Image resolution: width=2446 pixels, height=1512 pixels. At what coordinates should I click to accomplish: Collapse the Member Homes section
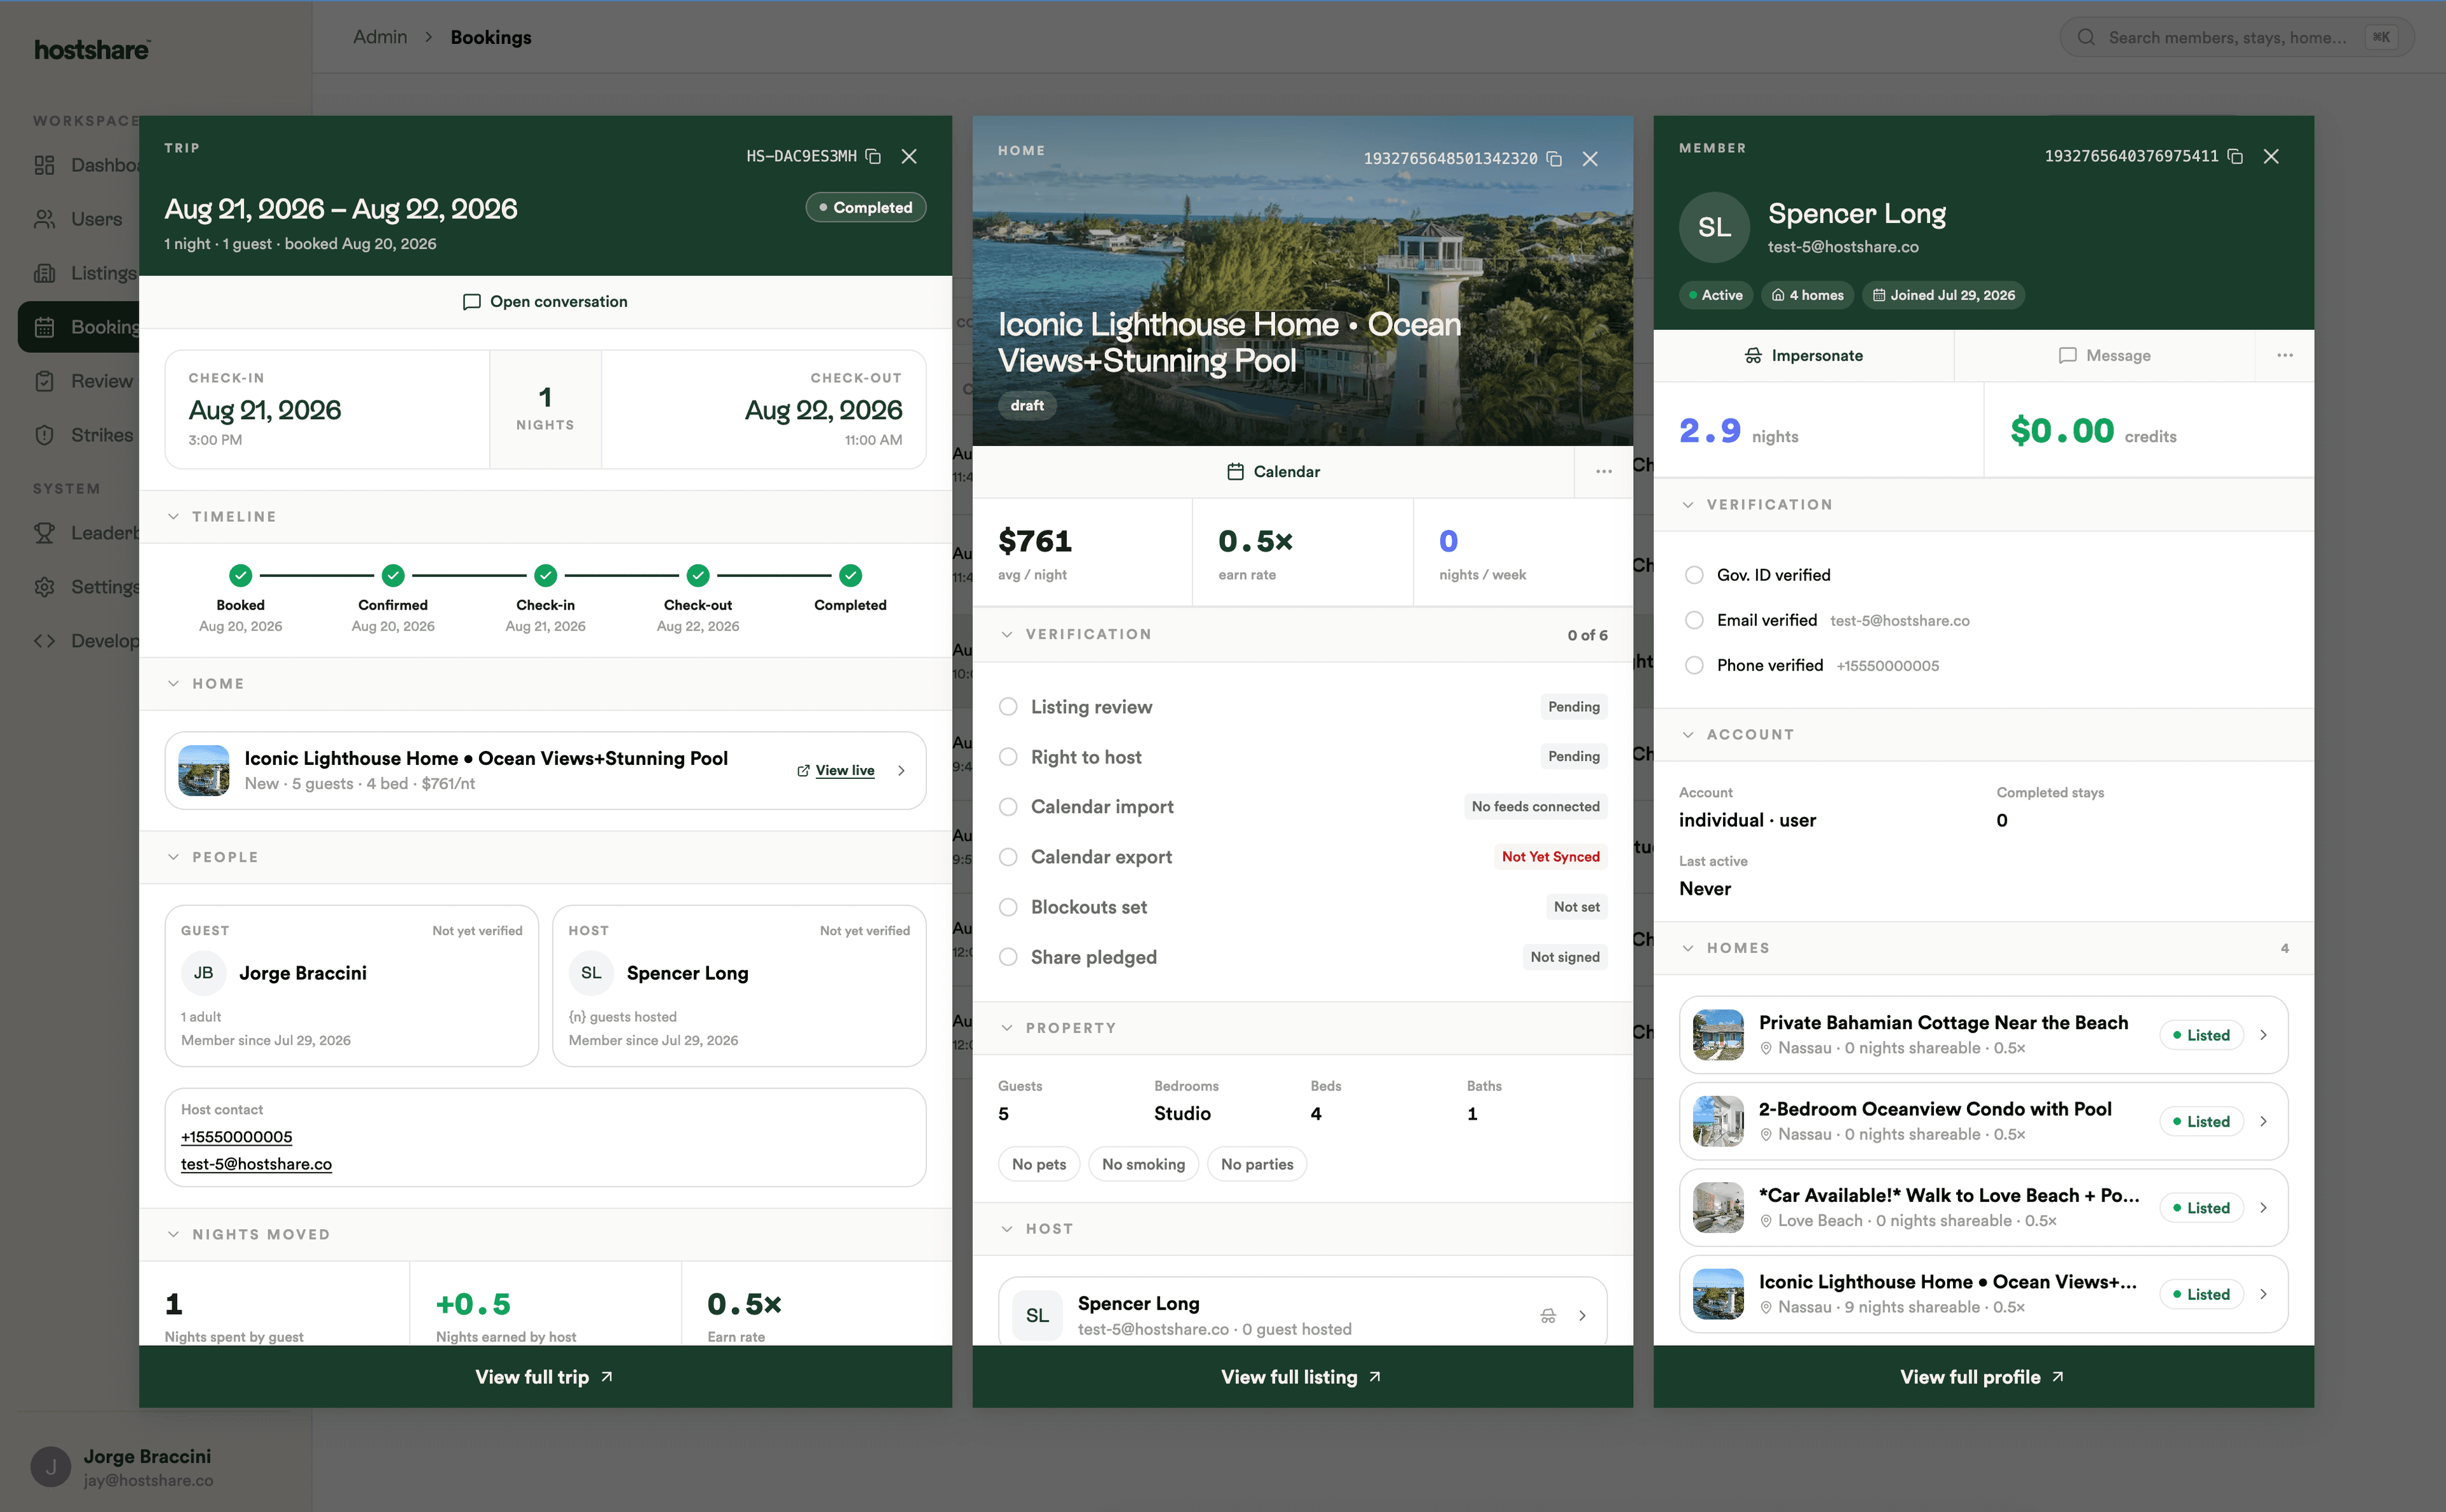pyautogui.click(x=1983, y=948)
